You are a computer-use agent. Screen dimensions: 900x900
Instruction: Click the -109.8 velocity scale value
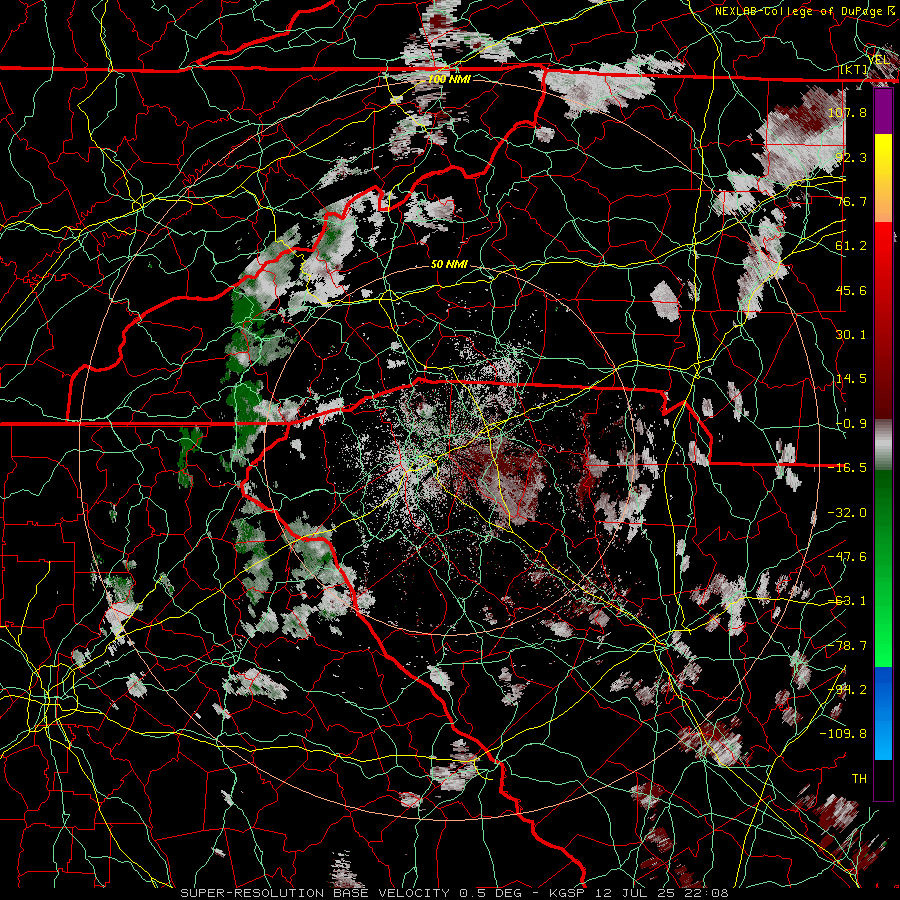843,734
